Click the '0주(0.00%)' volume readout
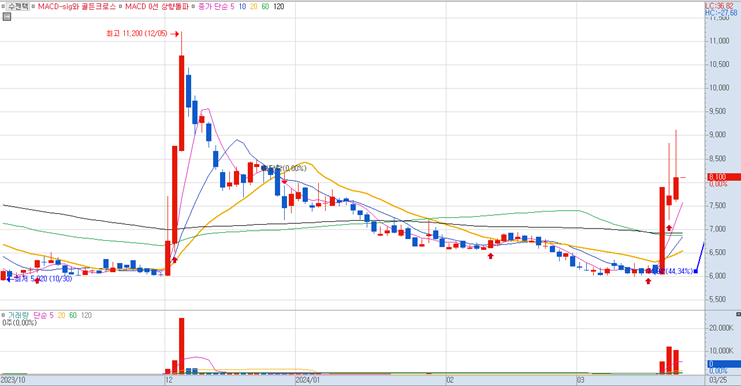741x386 pixels. coord(19,323)
